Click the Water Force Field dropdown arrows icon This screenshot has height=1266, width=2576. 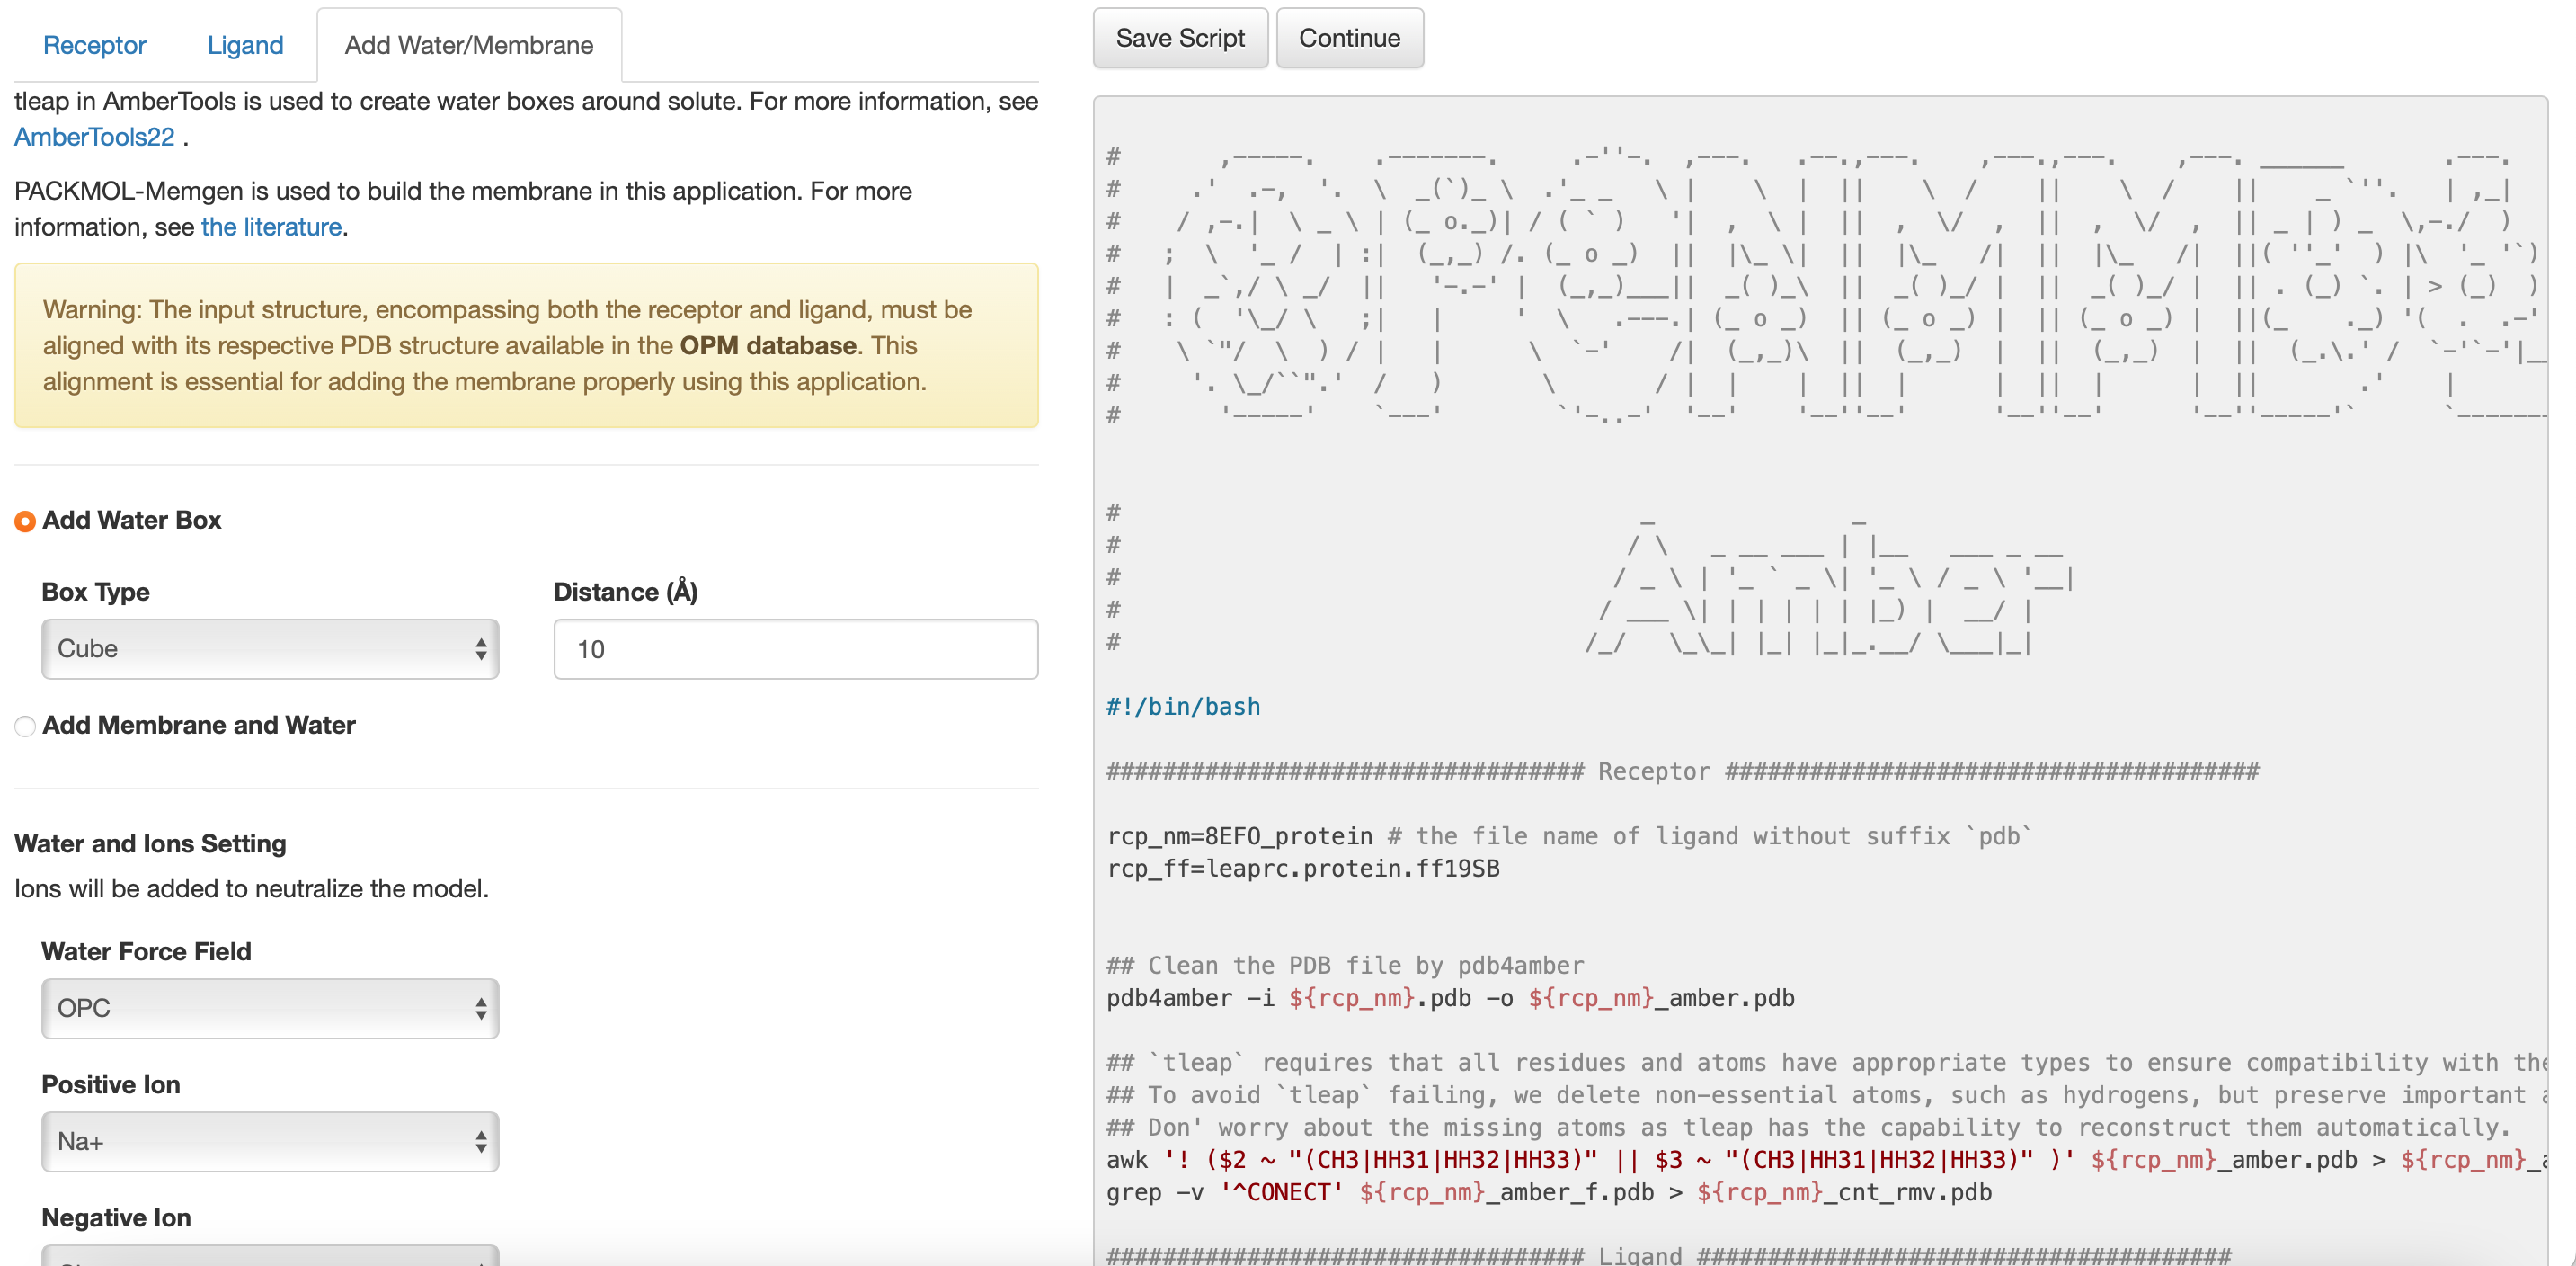click(x=481, y=1008)
